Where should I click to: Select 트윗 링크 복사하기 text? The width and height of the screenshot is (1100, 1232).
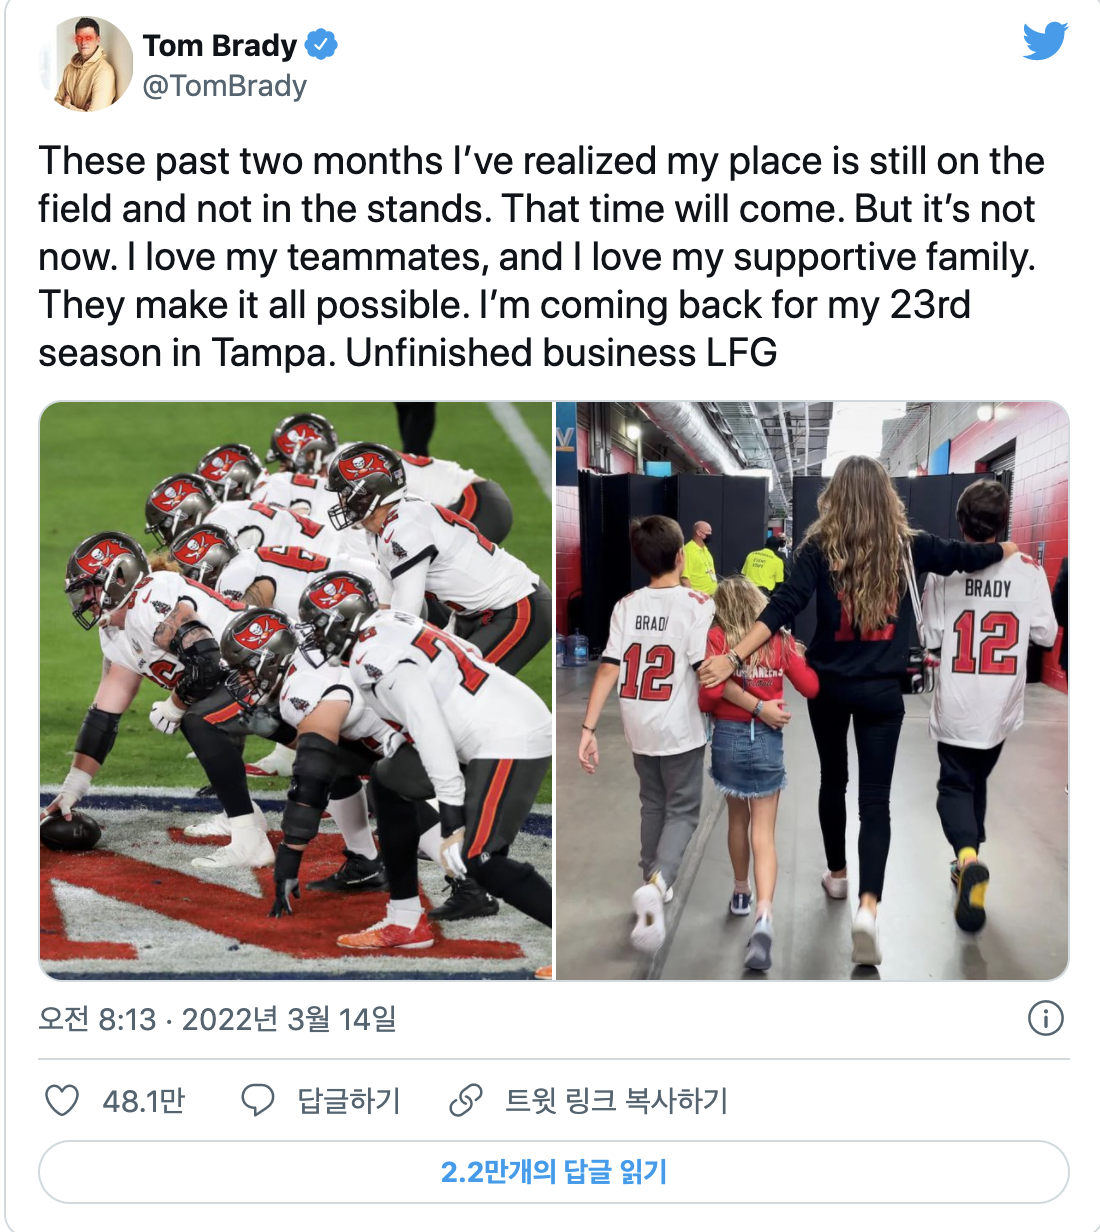617,1101
